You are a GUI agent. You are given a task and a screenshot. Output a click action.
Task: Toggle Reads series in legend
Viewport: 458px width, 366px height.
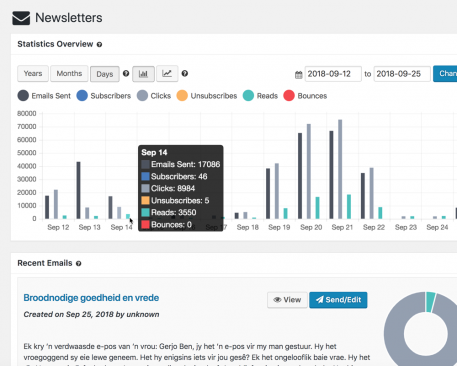(x=260, y=96)
